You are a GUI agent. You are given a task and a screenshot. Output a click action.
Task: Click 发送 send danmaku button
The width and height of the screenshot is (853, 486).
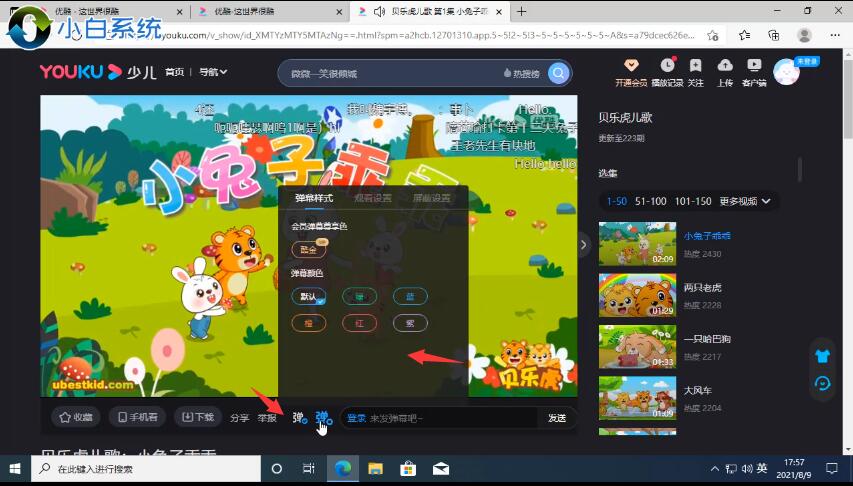(557, 418)
